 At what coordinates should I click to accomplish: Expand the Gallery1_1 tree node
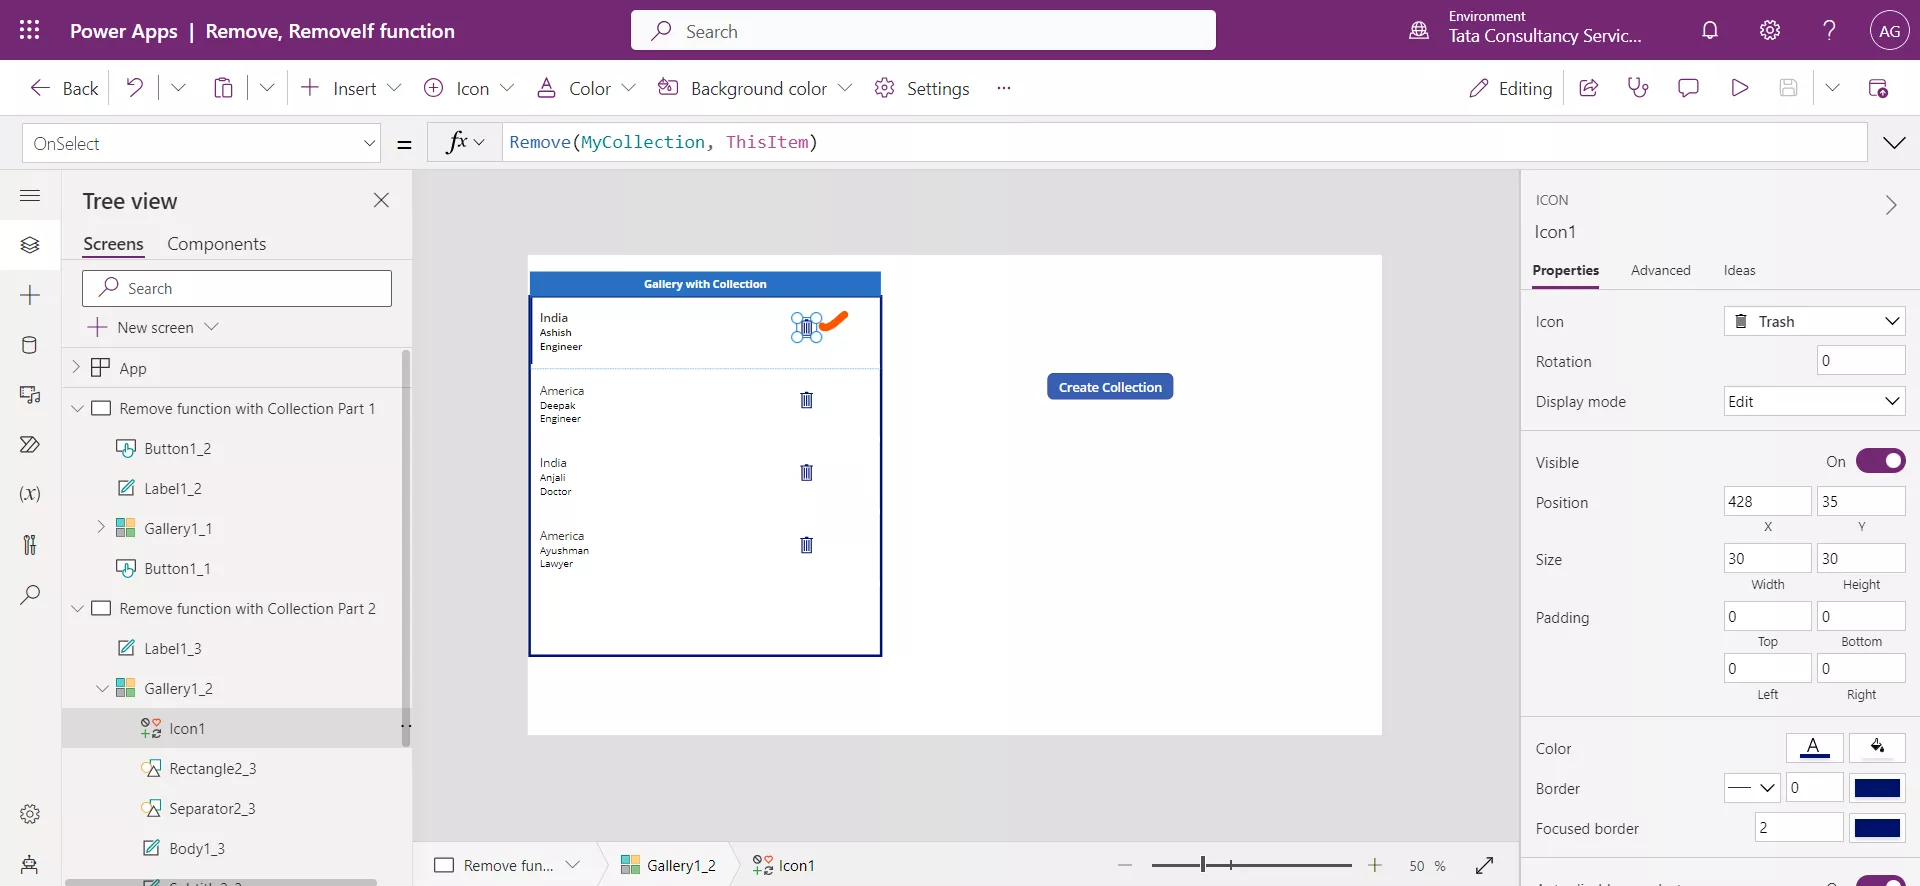101,527
